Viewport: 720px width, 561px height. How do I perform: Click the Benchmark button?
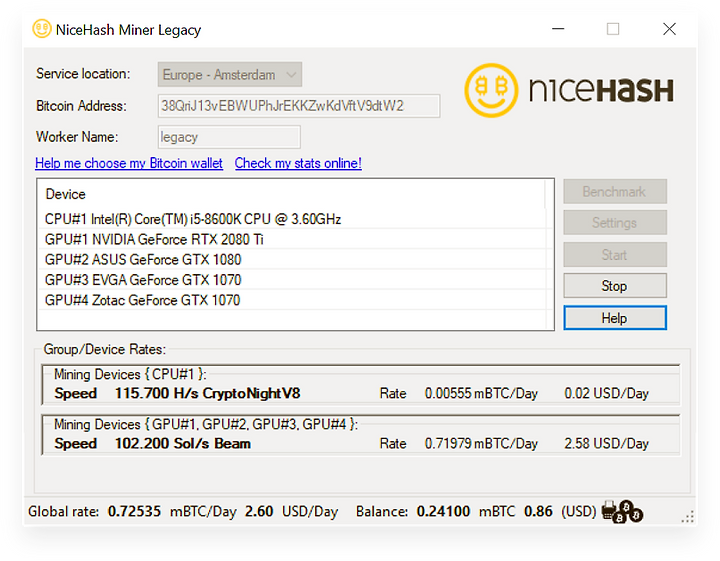(615, 191)
